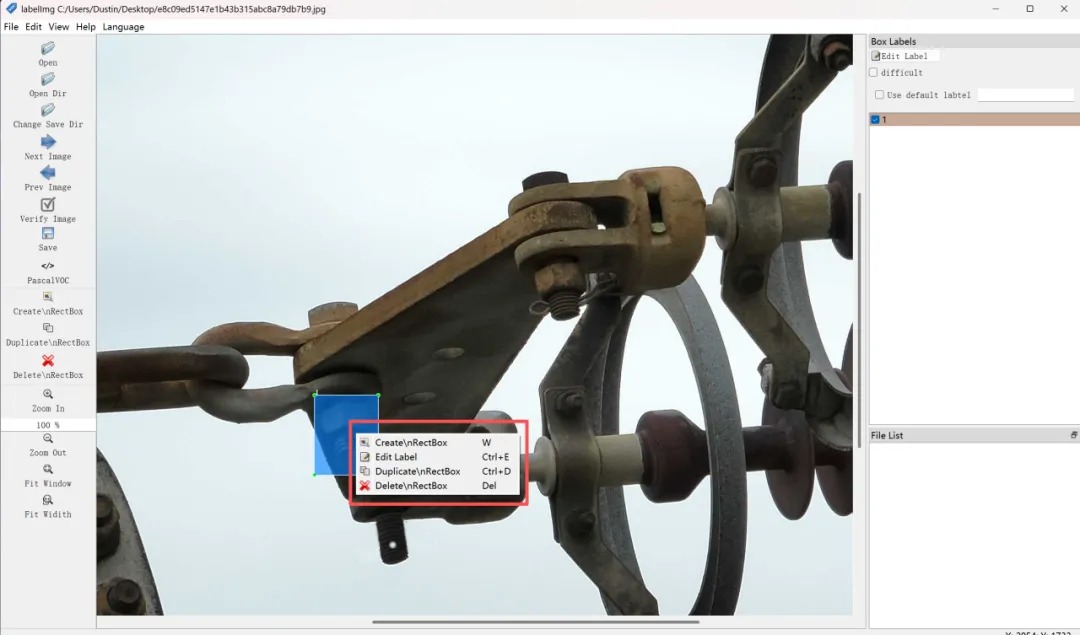Open the View menu
The width and height of the screenshot is (1080, 635).
[x=59, y=27]
